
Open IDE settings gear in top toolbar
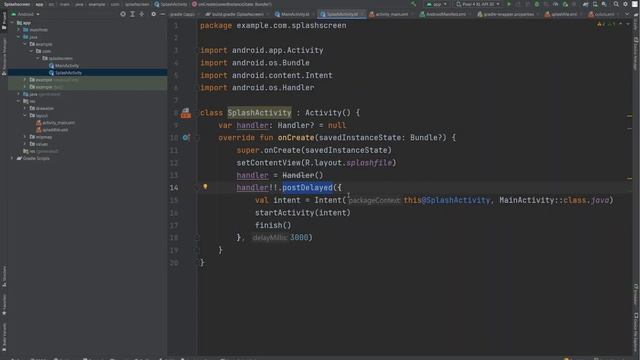point(625,4)
